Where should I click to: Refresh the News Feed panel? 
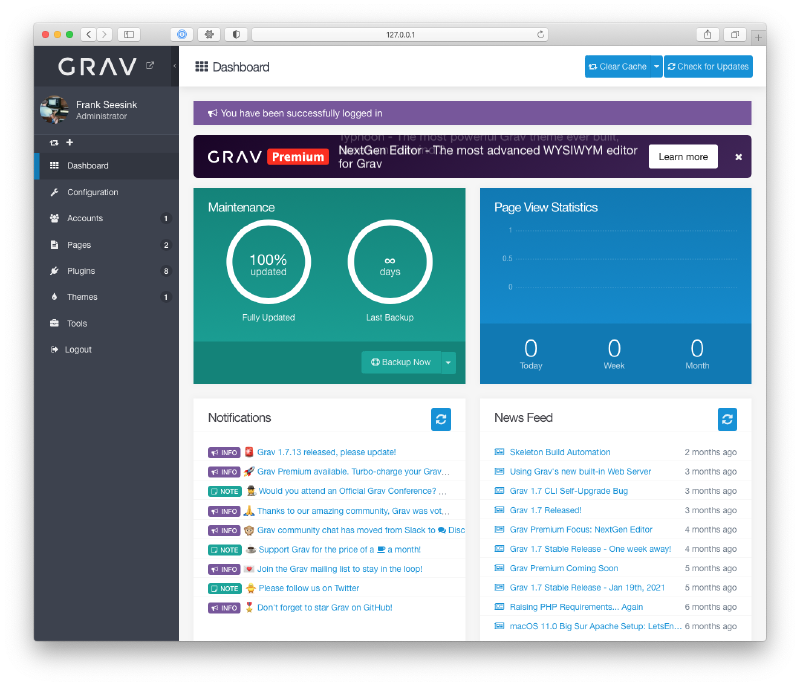pos(727,420)
